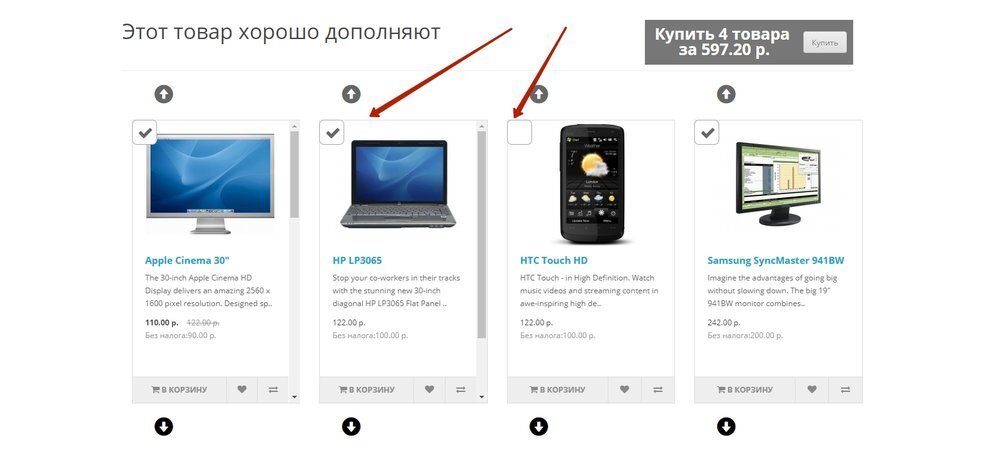Click down arrow below Samsung SyncMaster card

pyautogui.click(x=726, y=426)
